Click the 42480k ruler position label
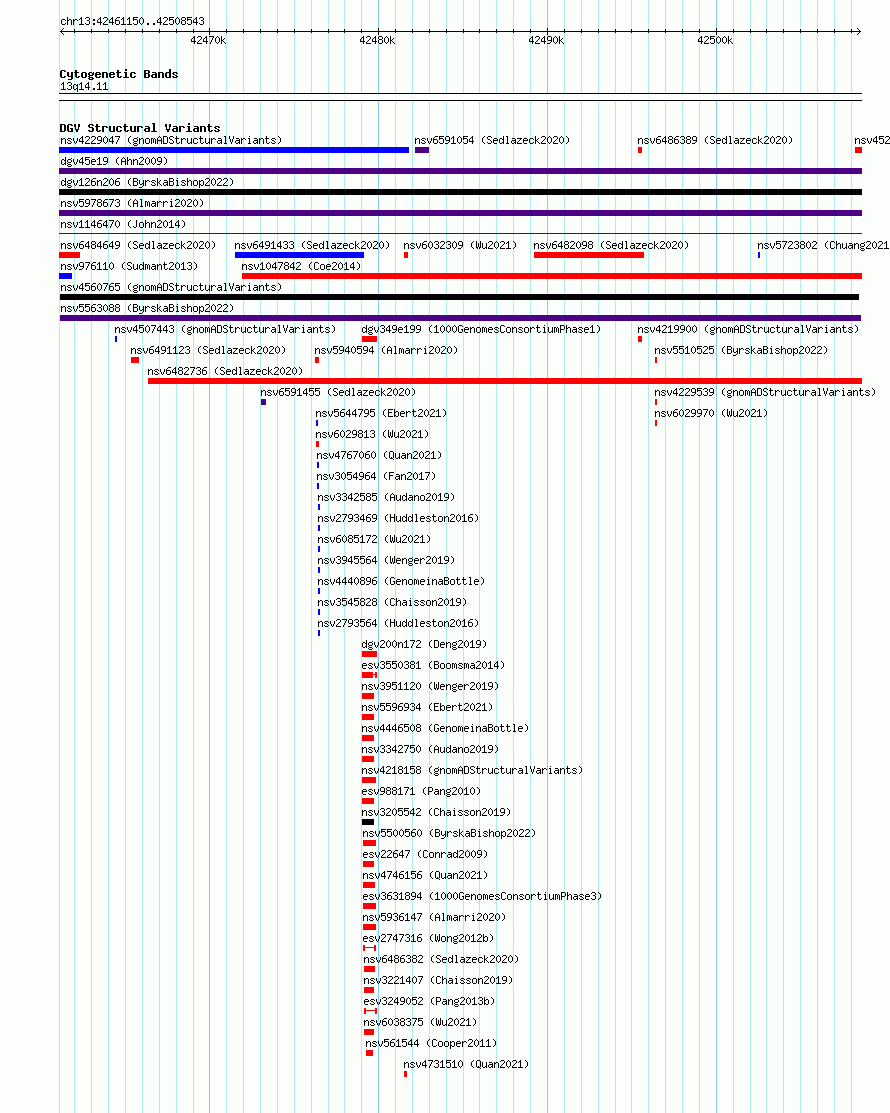This screenshot has width=890, height=1113. (377, 40)
